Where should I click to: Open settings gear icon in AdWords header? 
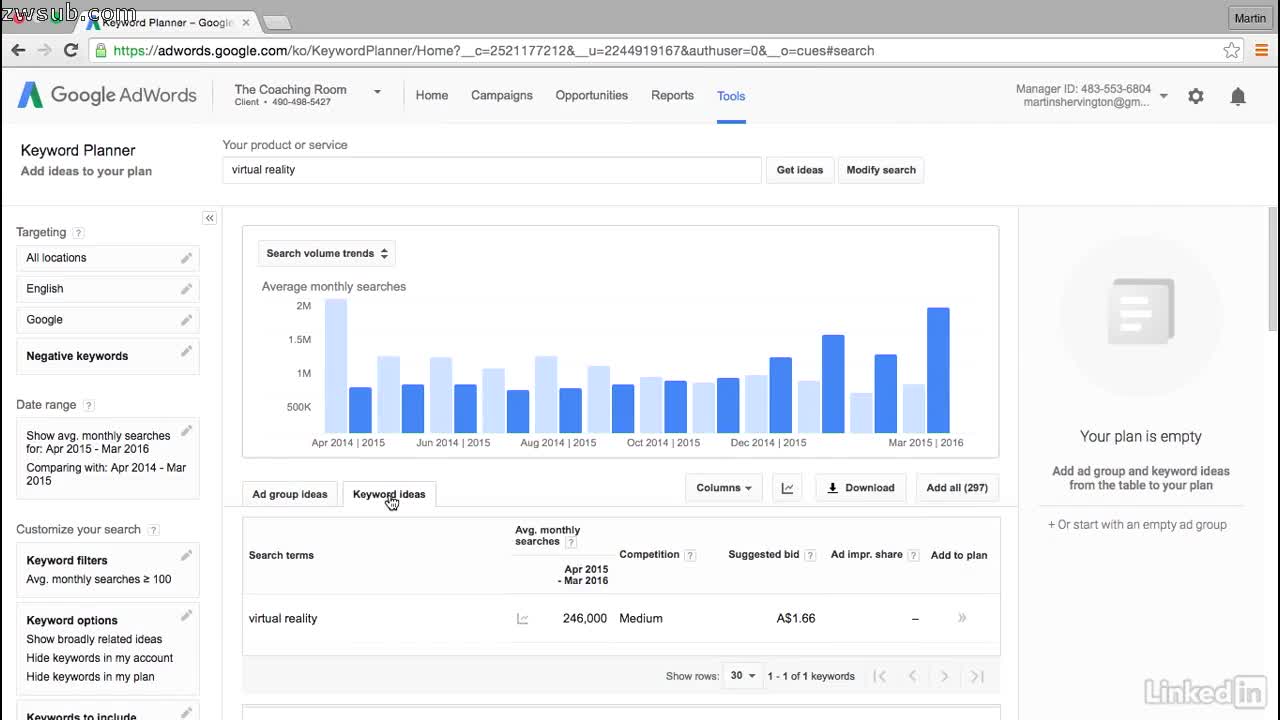(x=1196, y=96)
